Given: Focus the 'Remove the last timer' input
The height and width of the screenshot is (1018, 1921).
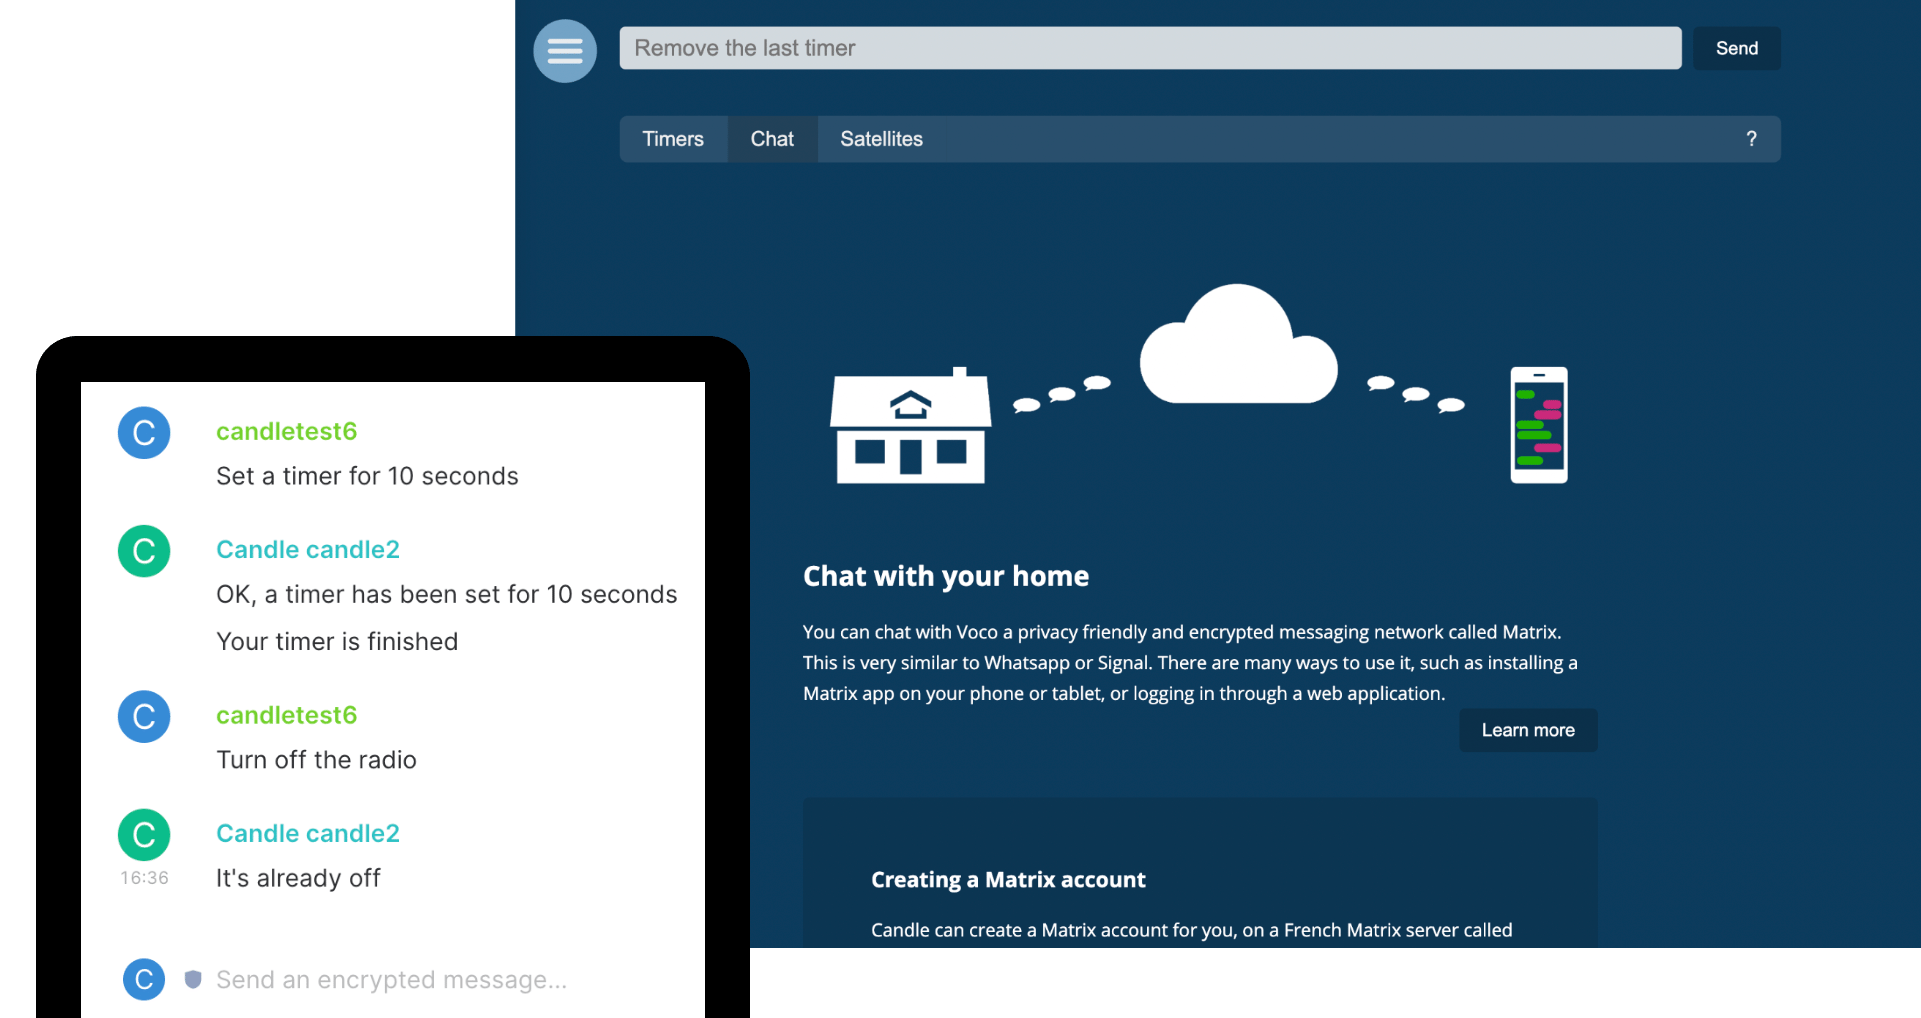Looking at the screenshot, I should [x=1150, y=48].
